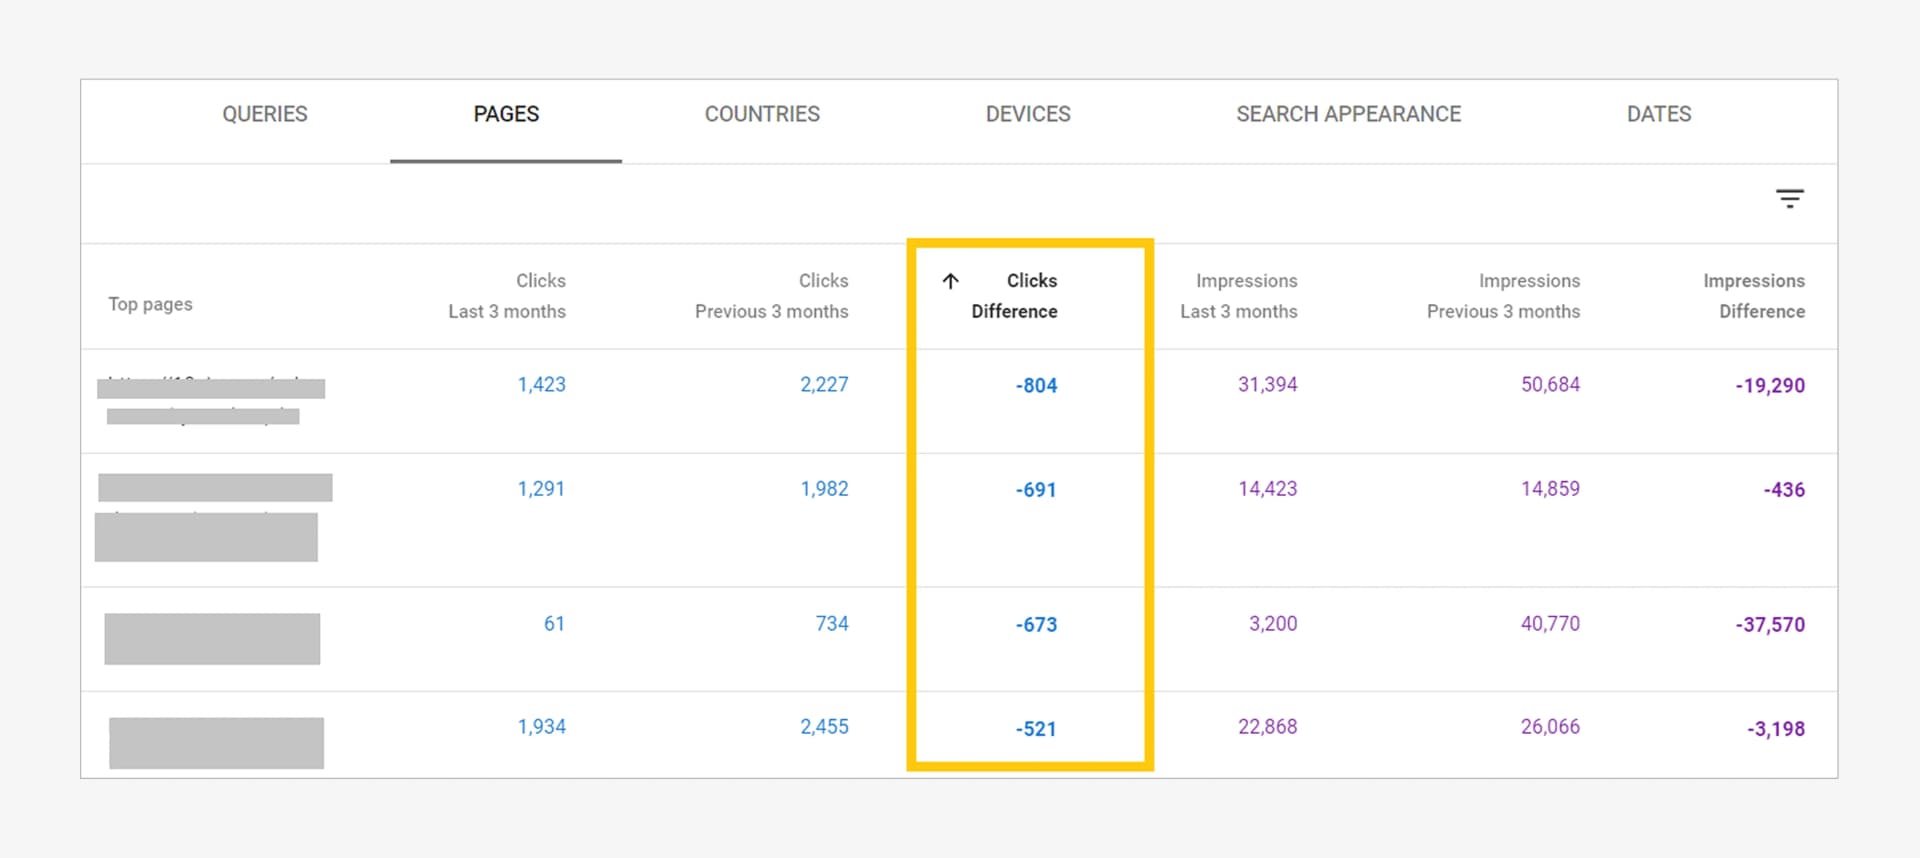Switch to the Devices tab
The width and height of the screenshot is (1920, 858).
pos(1028,114)
